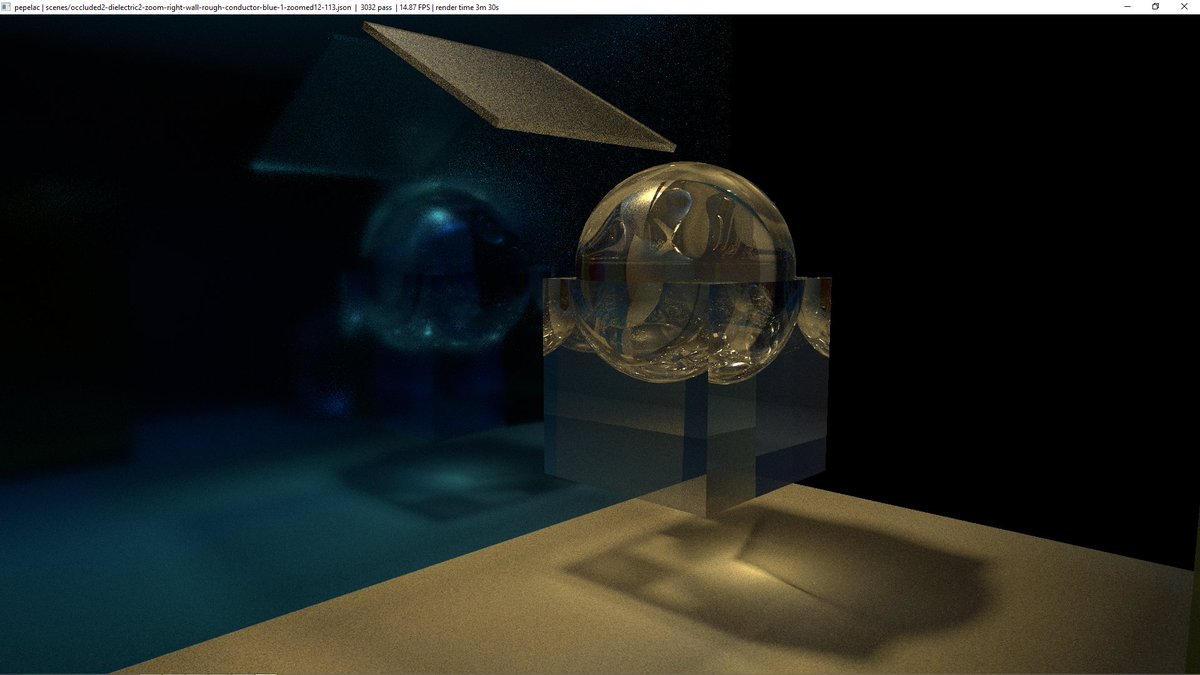The image size is (1200, 675).
Task: Close the pepelac renderer
Action: coord(1185,6)
